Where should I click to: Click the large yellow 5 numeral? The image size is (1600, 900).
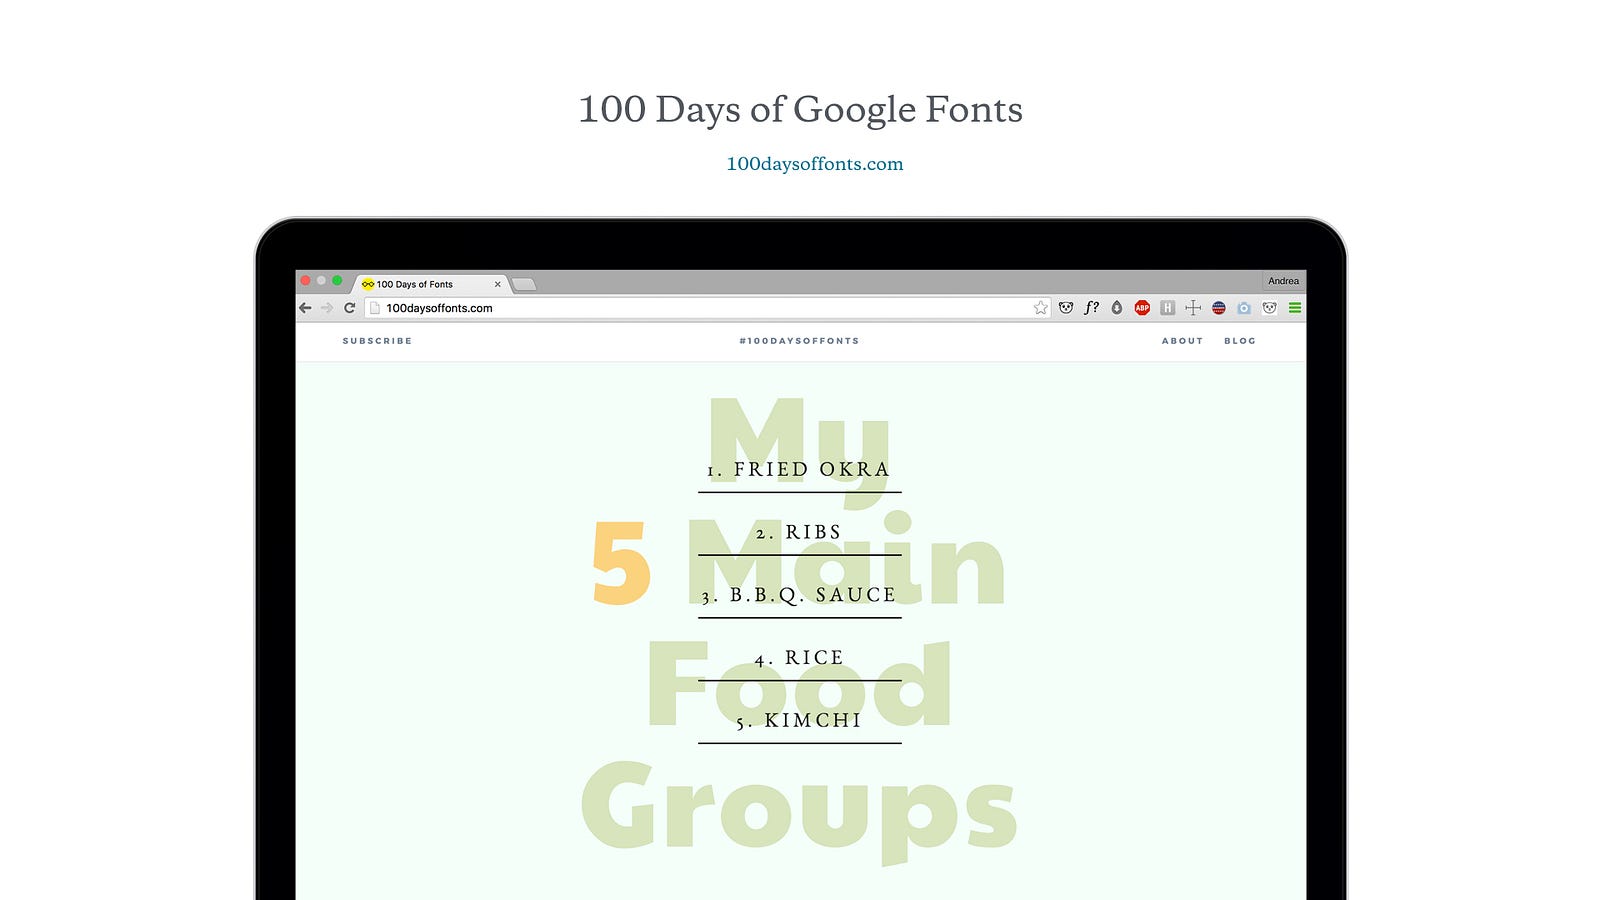click(622, 563)
